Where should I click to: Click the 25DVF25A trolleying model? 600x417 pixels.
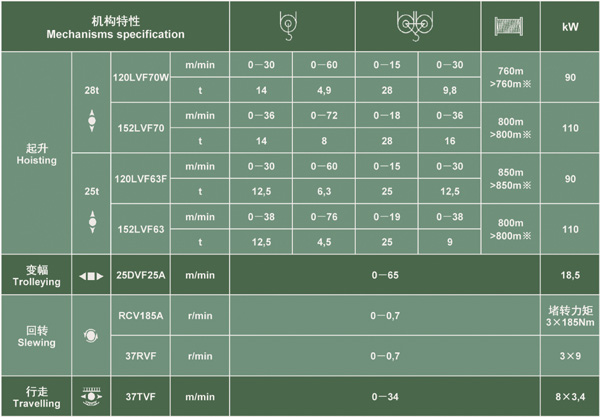141,275
